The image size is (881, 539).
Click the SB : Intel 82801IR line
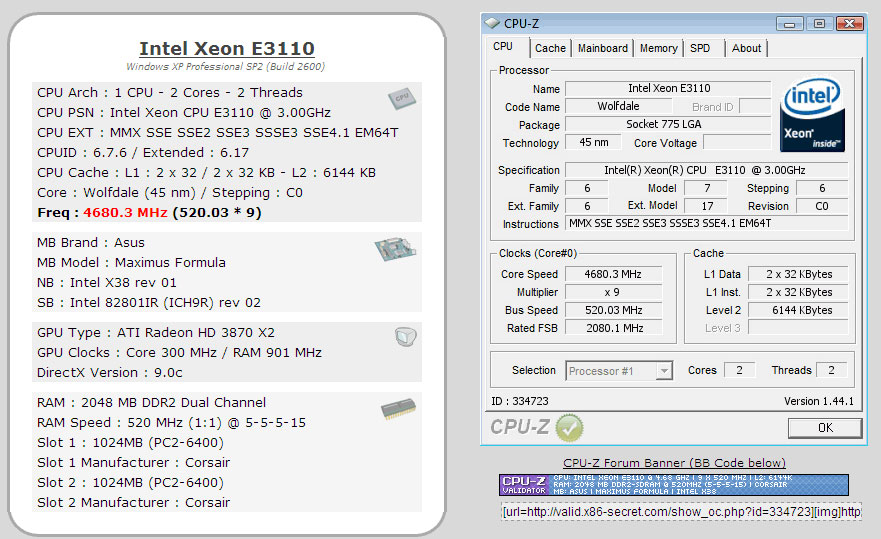click(149, 303)
